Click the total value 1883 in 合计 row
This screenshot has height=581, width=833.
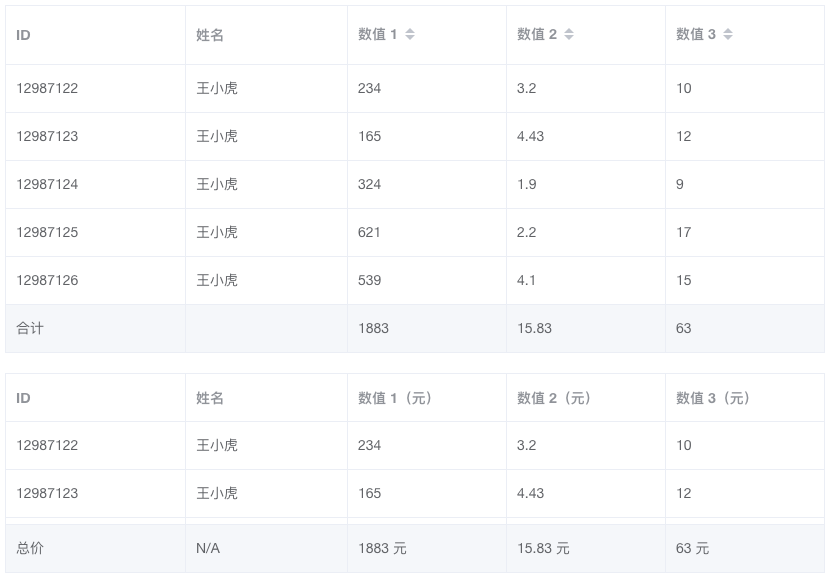373,328
